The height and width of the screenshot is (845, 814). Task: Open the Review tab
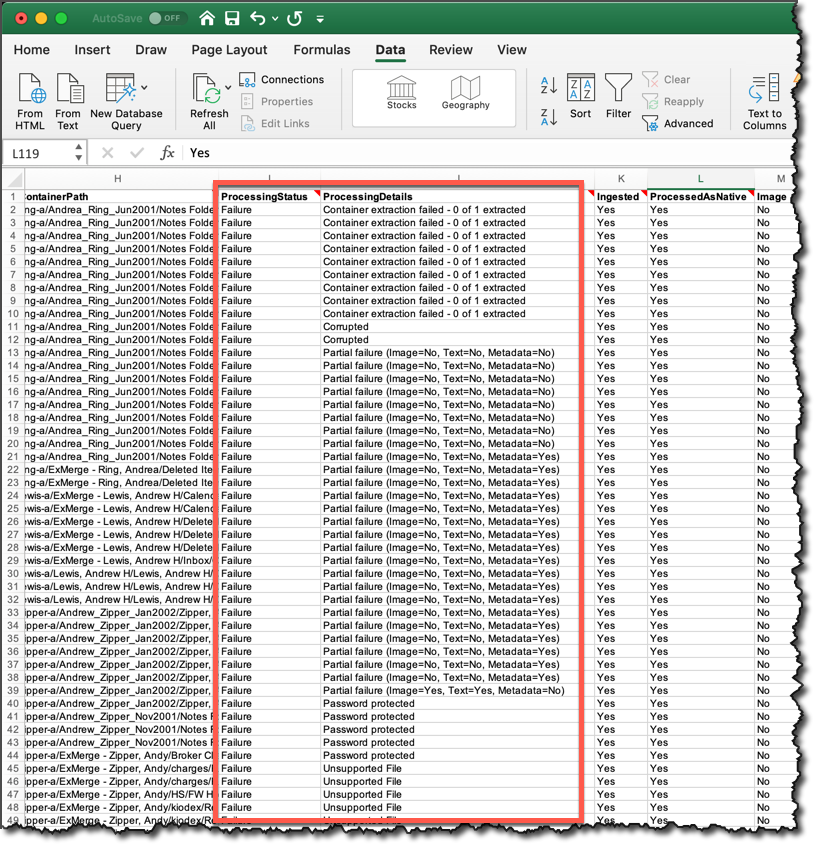tap(451, 50)
